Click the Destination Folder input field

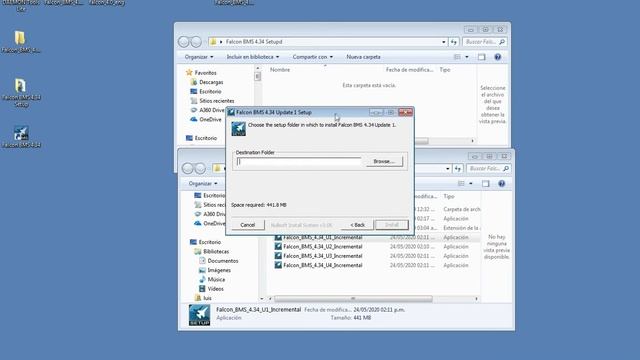(x=299, y=162)
